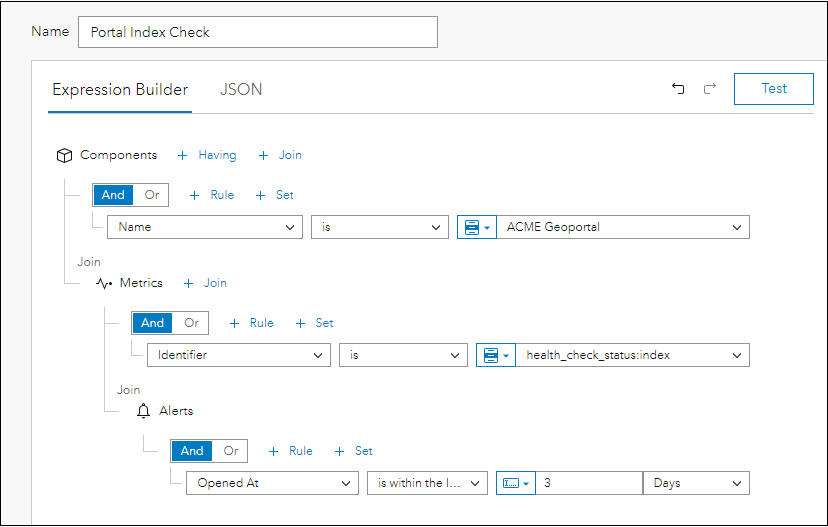
Task: Click the Alerts bell icon
Action: [143, 411]
